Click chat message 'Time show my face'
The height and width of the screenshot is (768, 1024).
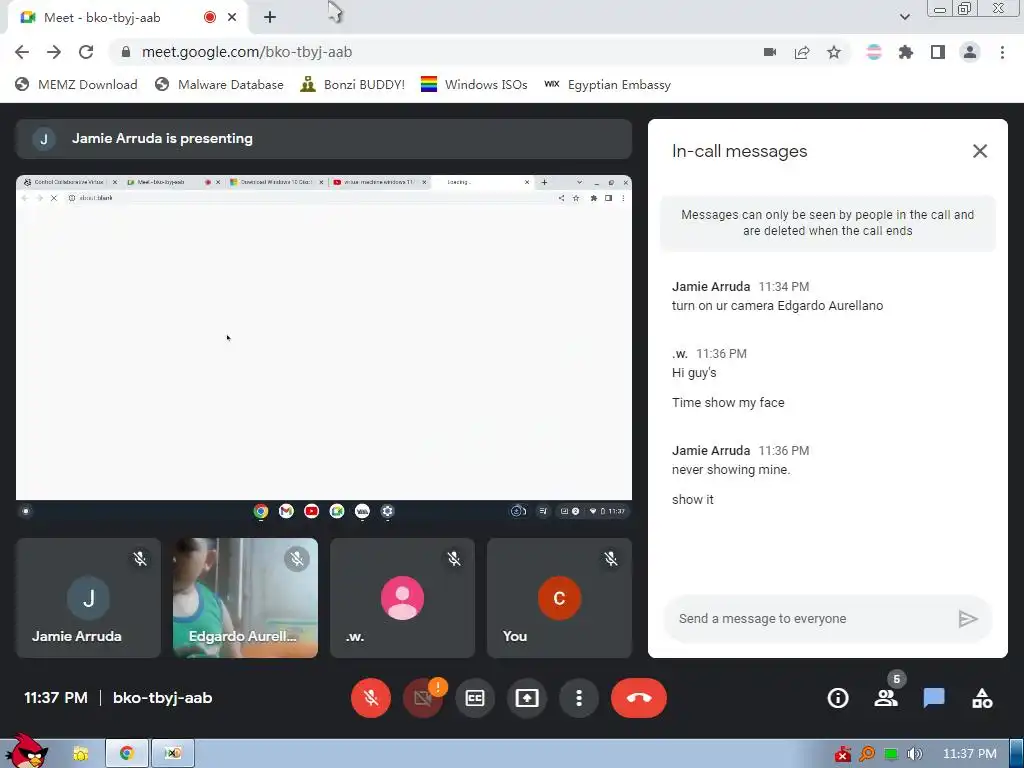728,403
